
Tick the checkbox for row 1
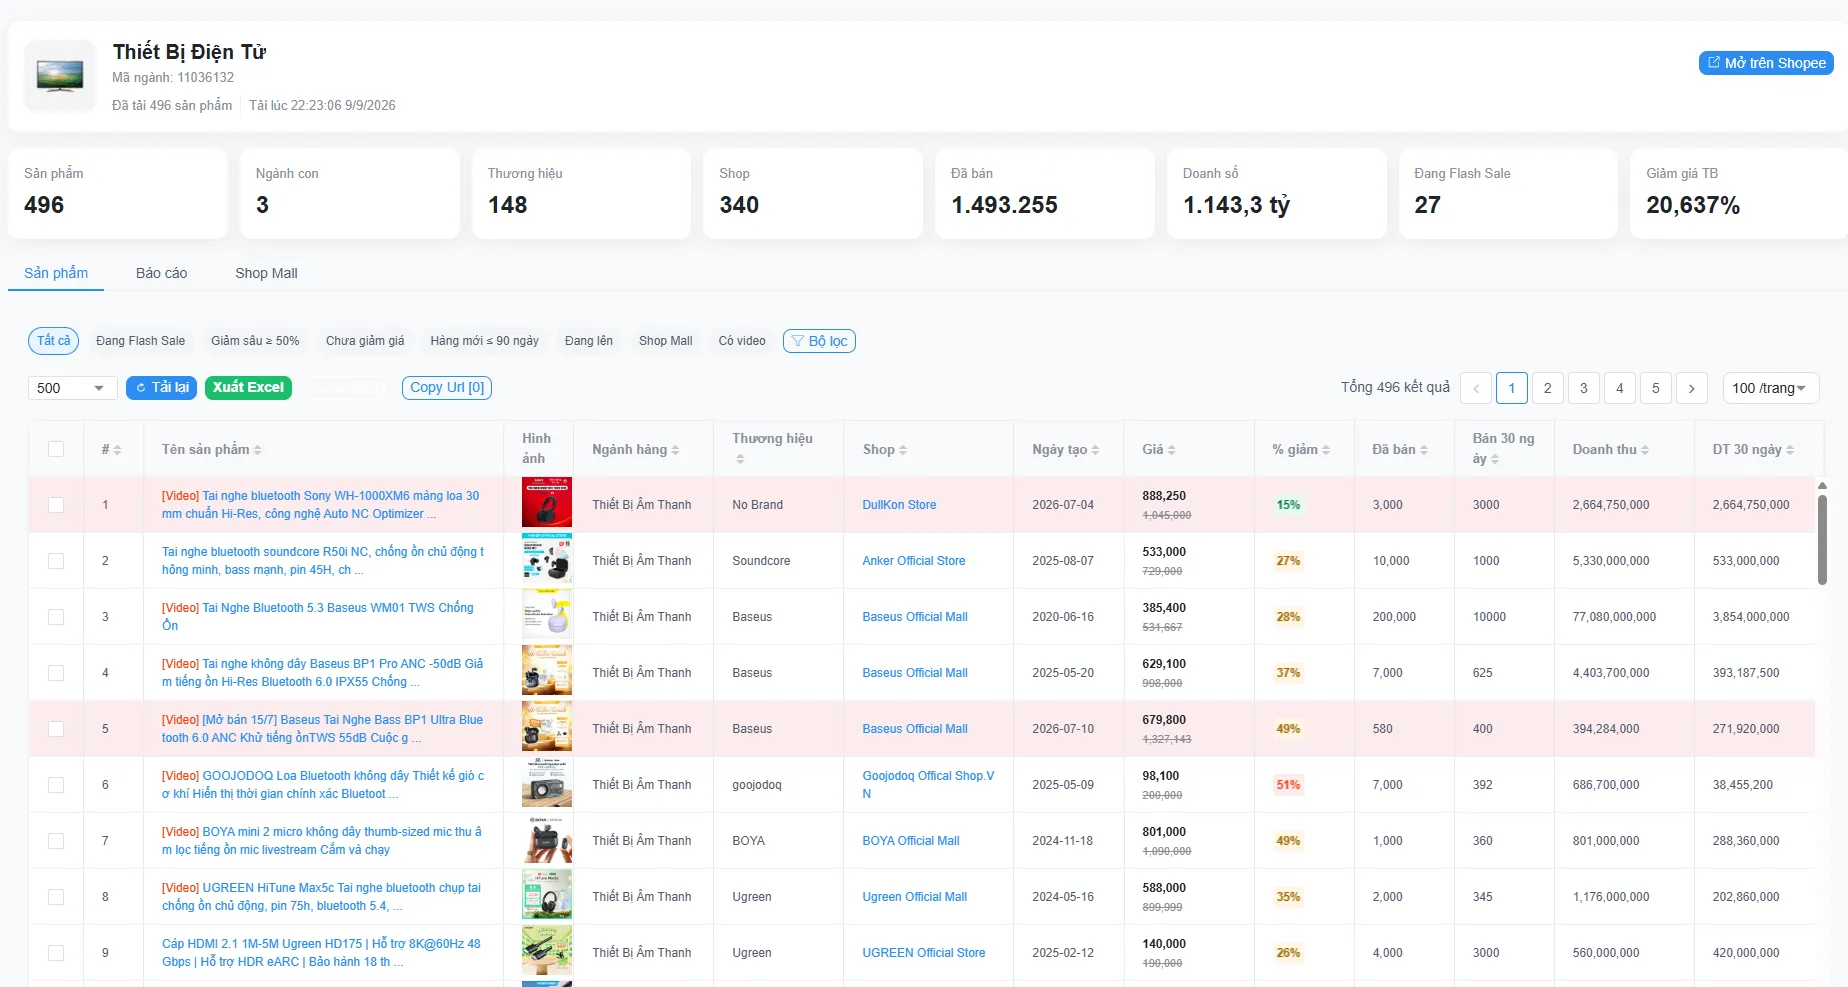(x=56, y=505)
